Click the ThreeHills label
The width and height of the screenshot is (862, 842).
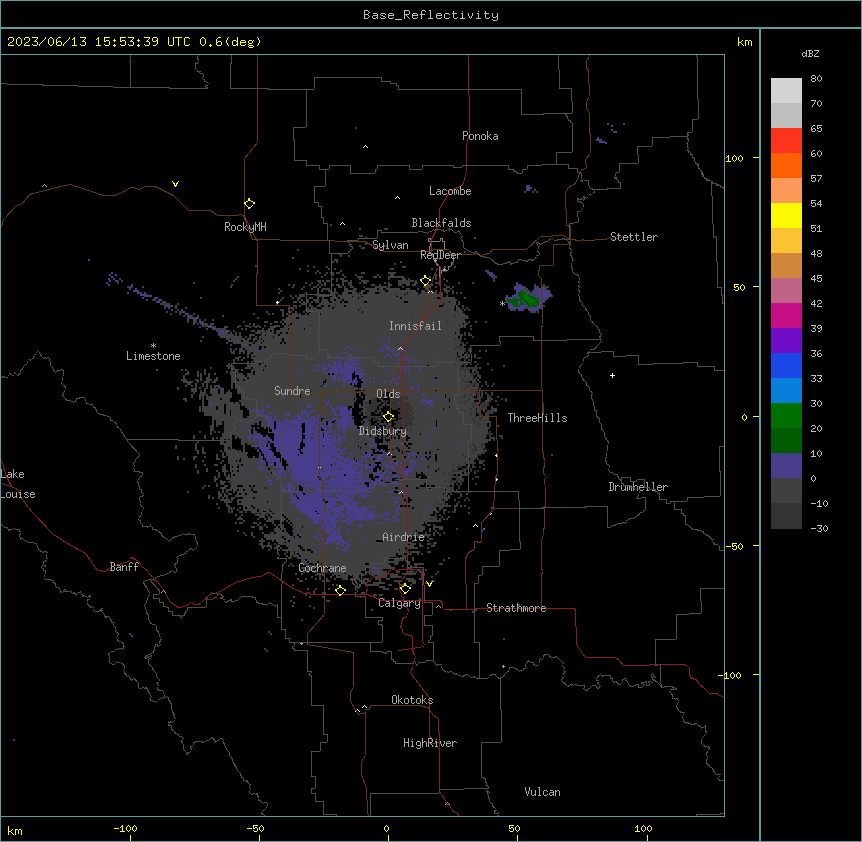pyautogui.click(x=537, y=418)
